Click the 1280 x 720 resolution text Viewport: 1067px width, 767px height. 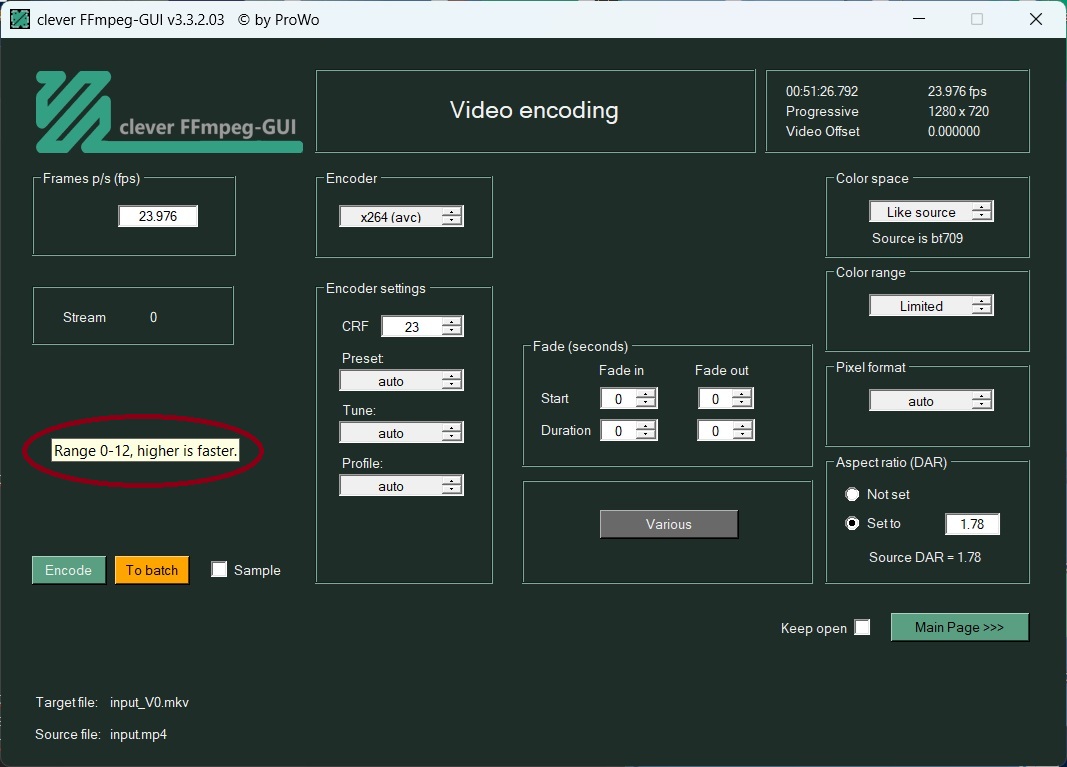[x=958, y=111]
